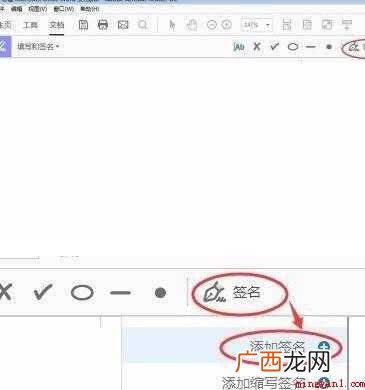Click the fit one full page icon
The width and height of the screenshot is (365, 390).
(307, 25)
